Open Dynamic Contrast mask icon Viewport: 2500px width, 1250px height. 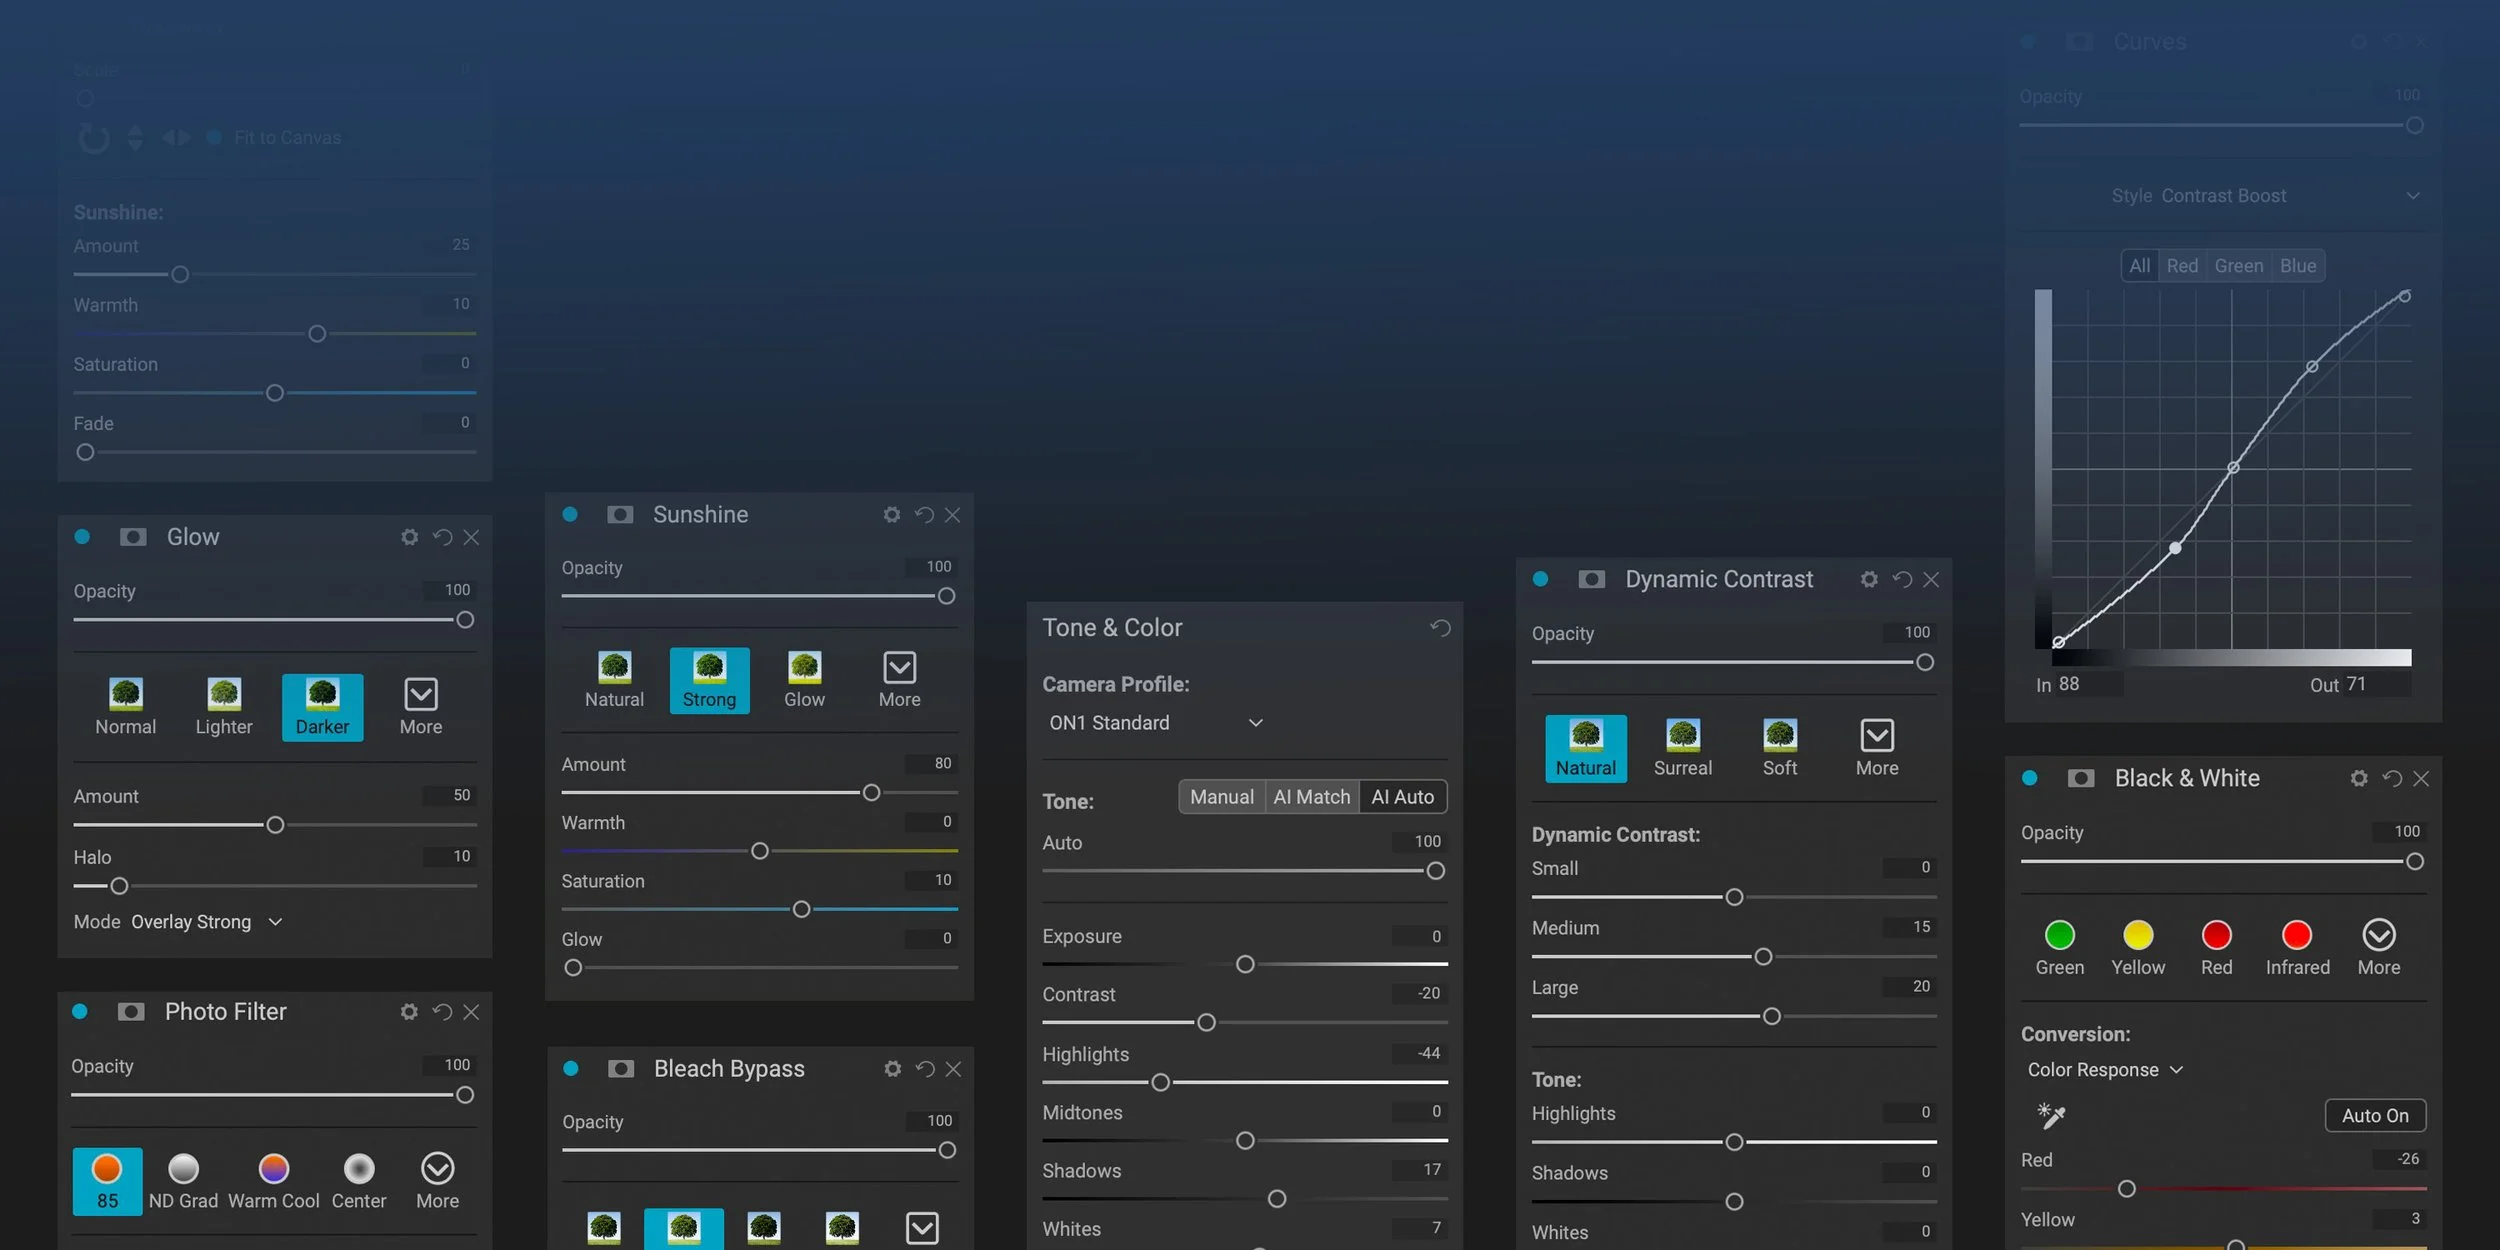tap(1591, 580)
